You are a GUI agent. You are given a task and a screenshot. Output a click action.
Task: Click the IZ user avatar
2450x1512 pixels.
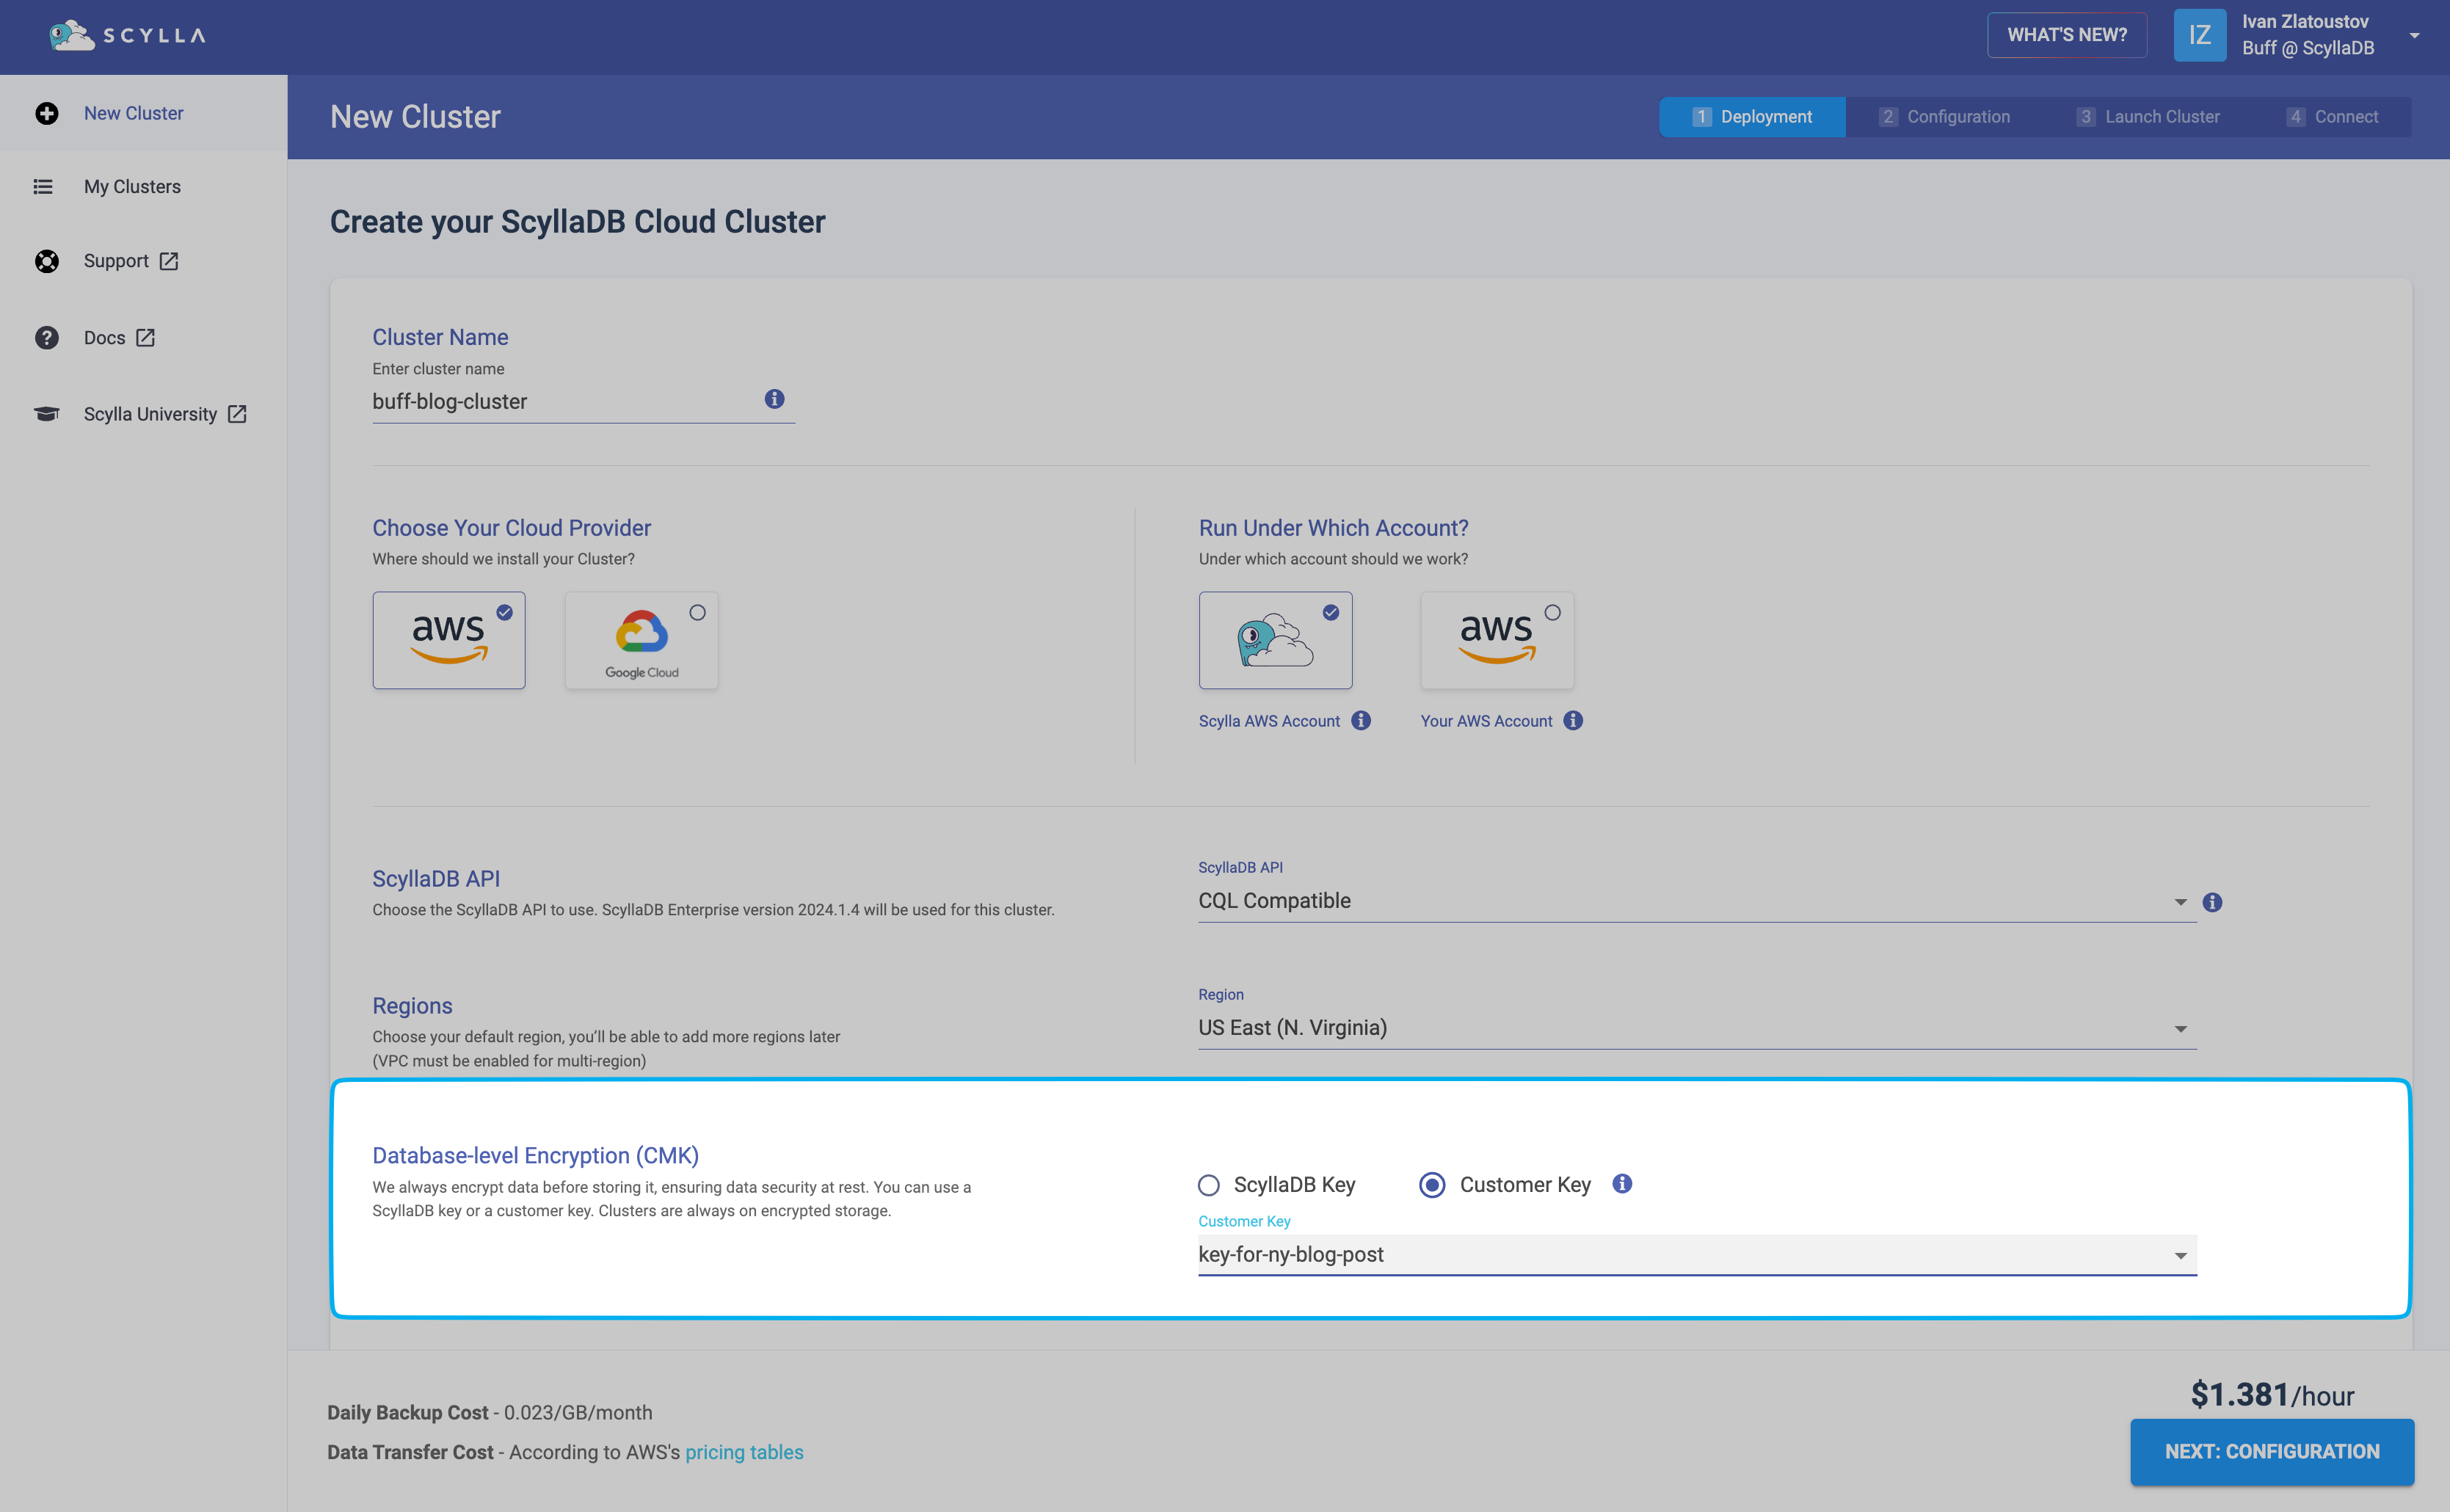(x=2199, y=35)
